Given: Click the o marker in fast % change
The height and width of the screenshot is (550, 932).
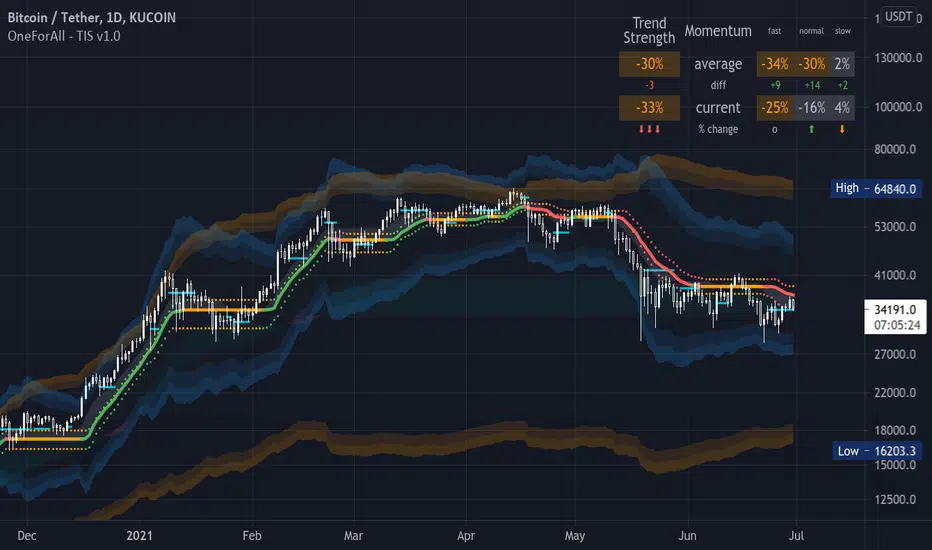Looking at the screenshot, I should click(x=774, y=130).
